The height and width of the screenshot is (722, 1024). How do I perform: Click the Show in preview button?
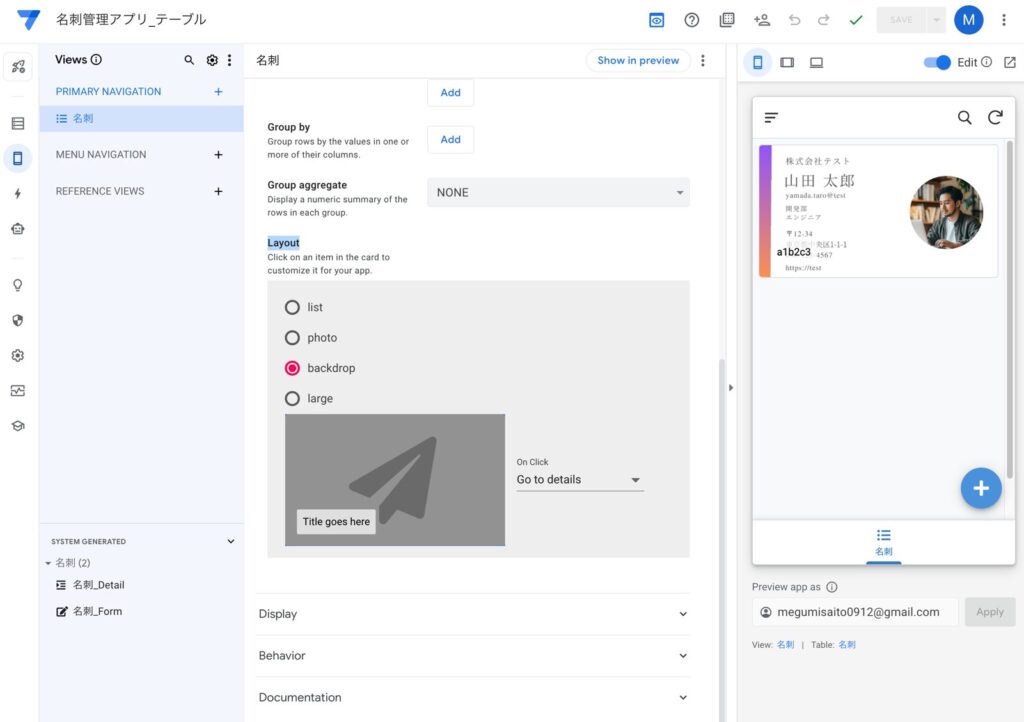tap(638, 60)
